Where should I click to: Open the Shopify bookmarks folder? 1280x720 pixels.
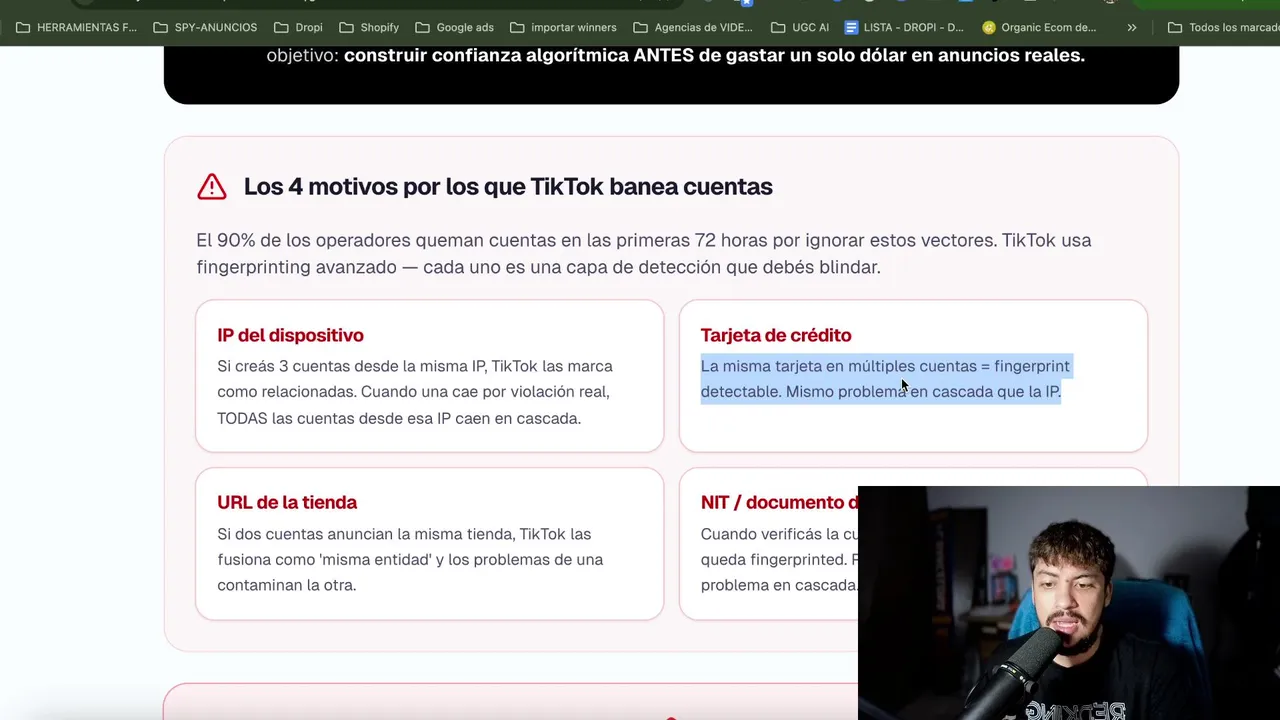(369, 27)
